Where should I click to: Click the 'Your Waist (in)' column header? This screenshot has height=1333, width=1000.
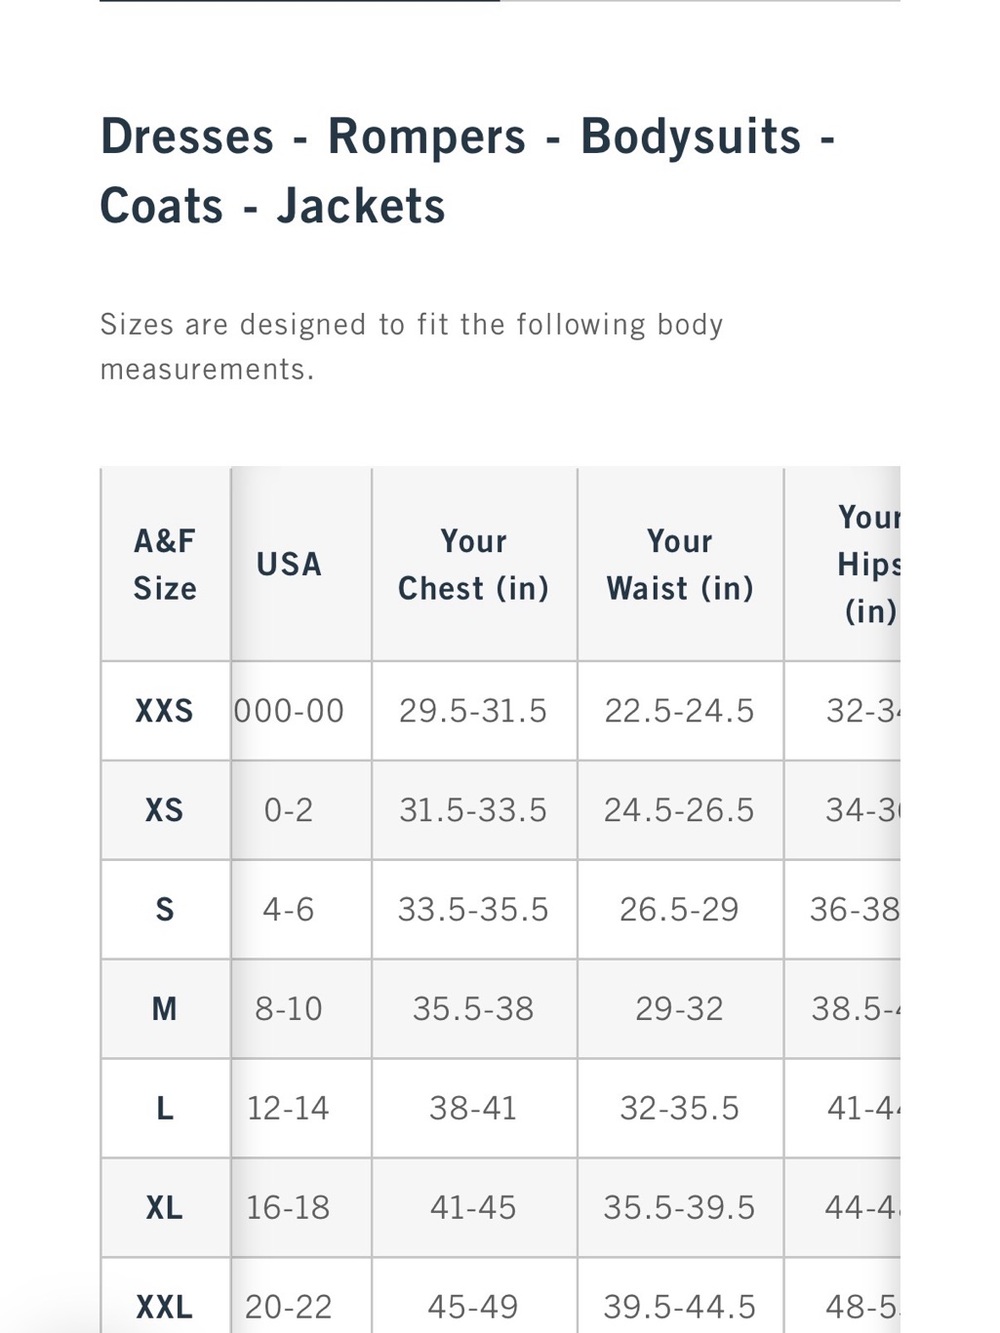pyautogui.click(x=680, y=564)
